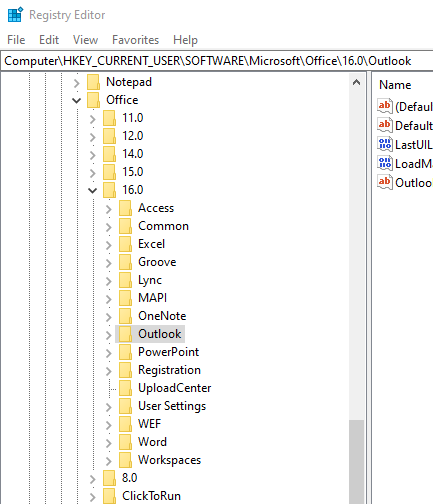Select the 8.0 key label

130,478
